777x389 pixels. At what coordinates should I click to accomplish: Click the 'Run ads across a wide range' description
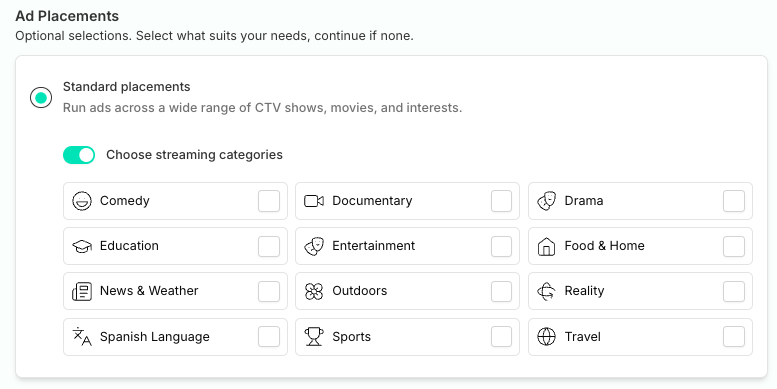[262, 108]
